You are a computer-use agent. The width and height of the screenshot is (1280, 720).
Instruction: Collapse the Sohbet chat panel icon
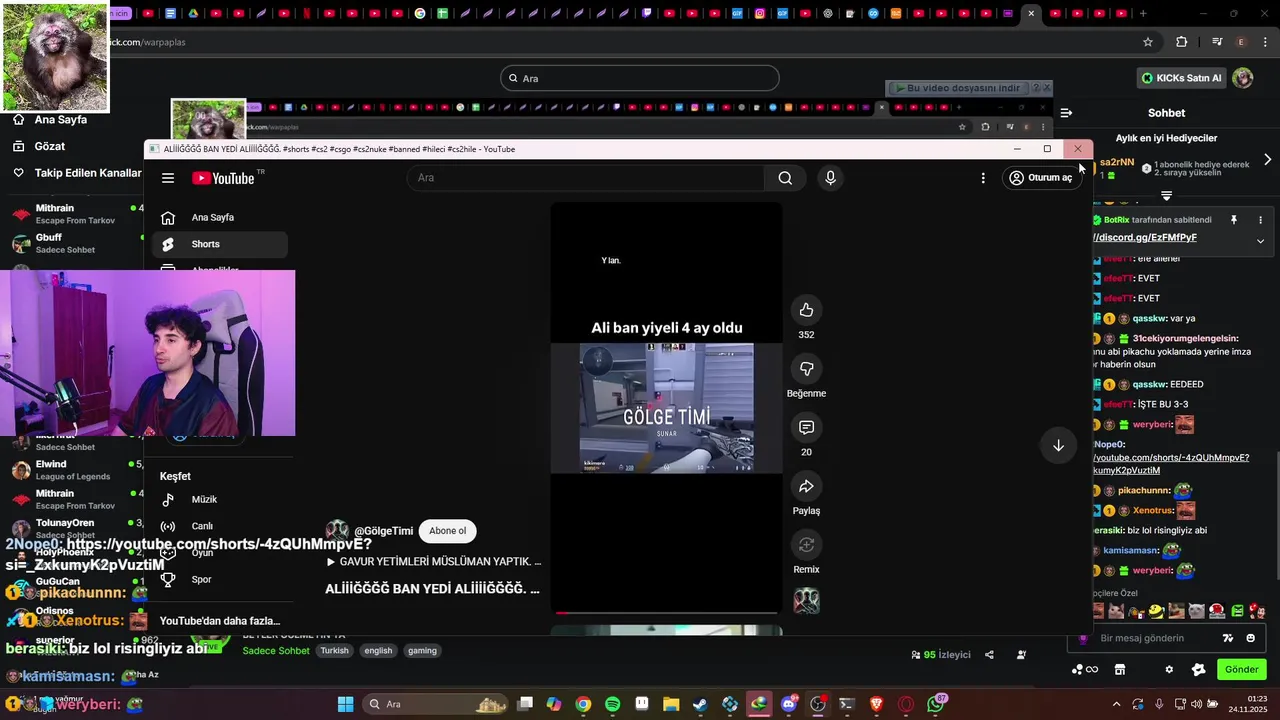pos(1066,113)
